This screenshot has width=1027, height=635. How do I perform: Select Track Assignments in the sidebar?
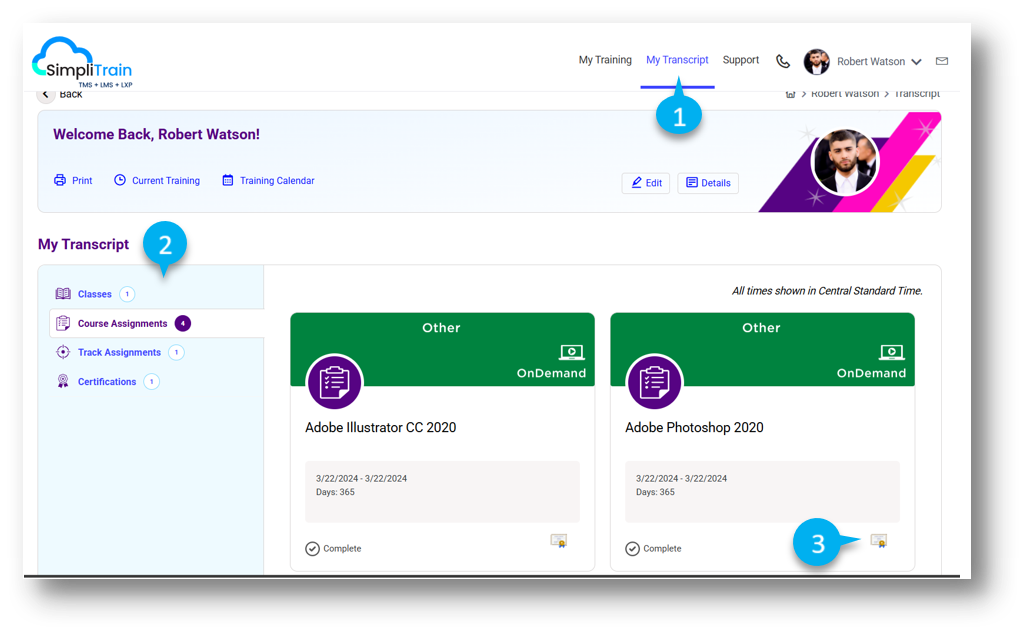coord(118,352)
